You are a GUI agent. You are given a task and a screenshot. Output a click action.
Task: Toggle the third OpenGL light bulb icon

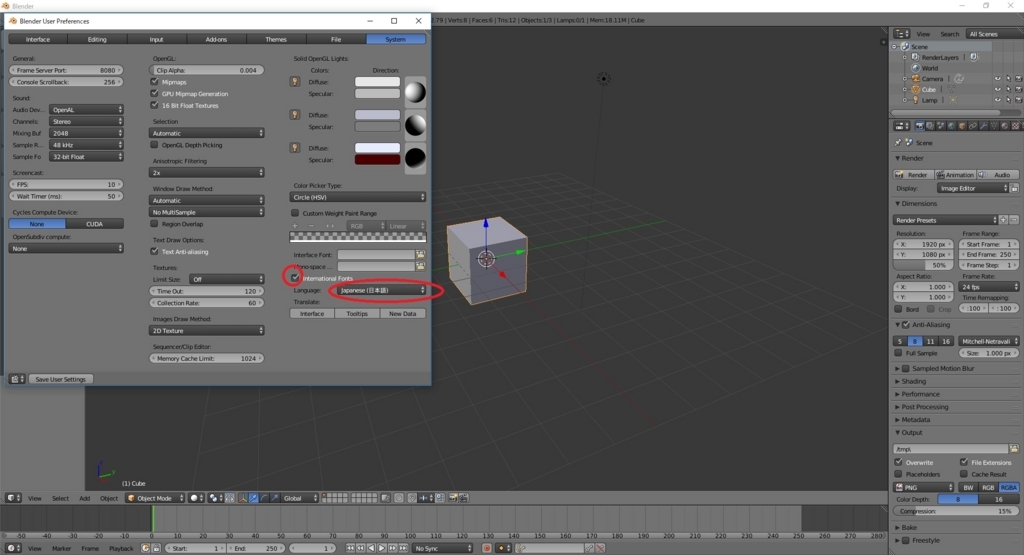pos(295,148)
